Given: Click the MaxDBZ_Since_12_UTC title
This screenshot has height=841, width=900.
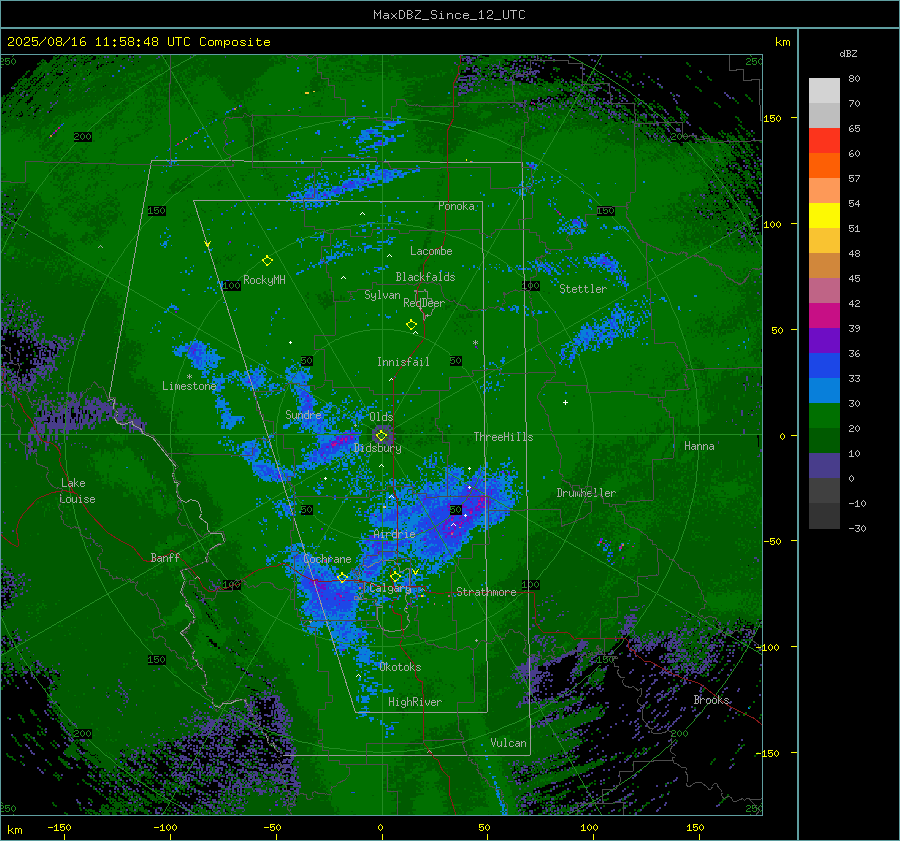Looking at the screenshot, I should (449, 15).
